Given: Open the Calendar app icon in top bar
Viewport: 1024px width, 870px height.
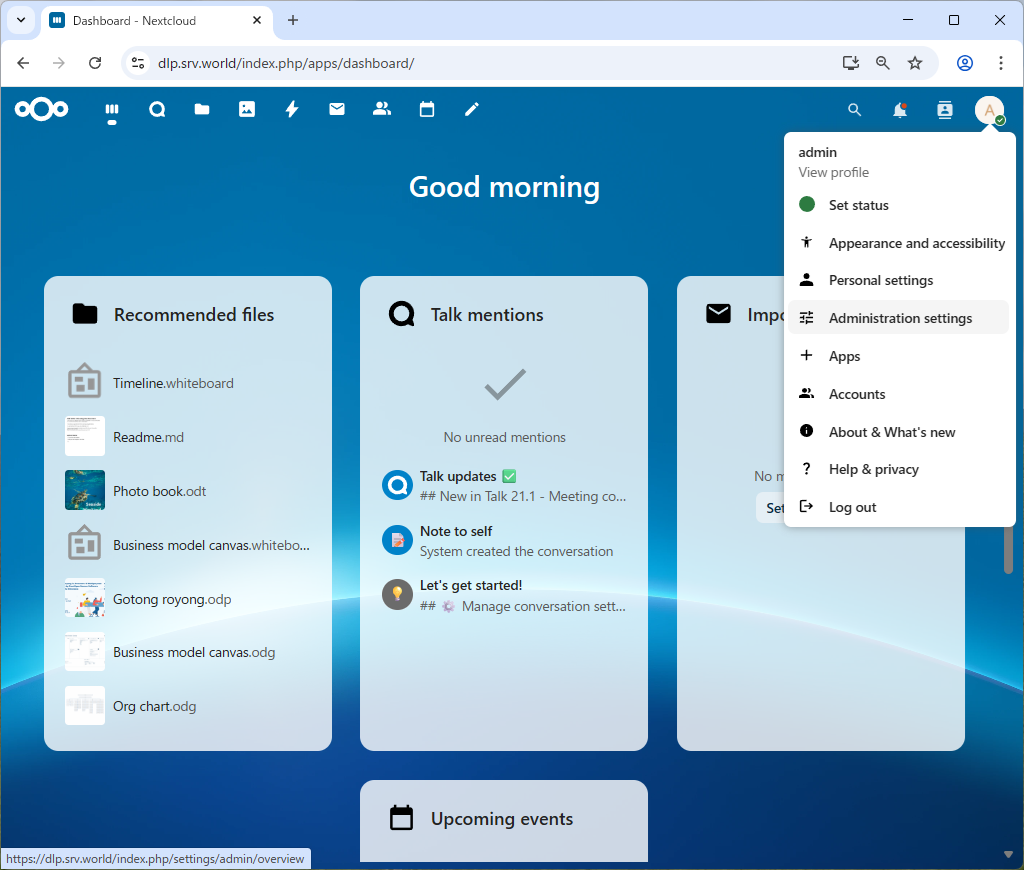Looking at the screenshot, I should 427,110.
